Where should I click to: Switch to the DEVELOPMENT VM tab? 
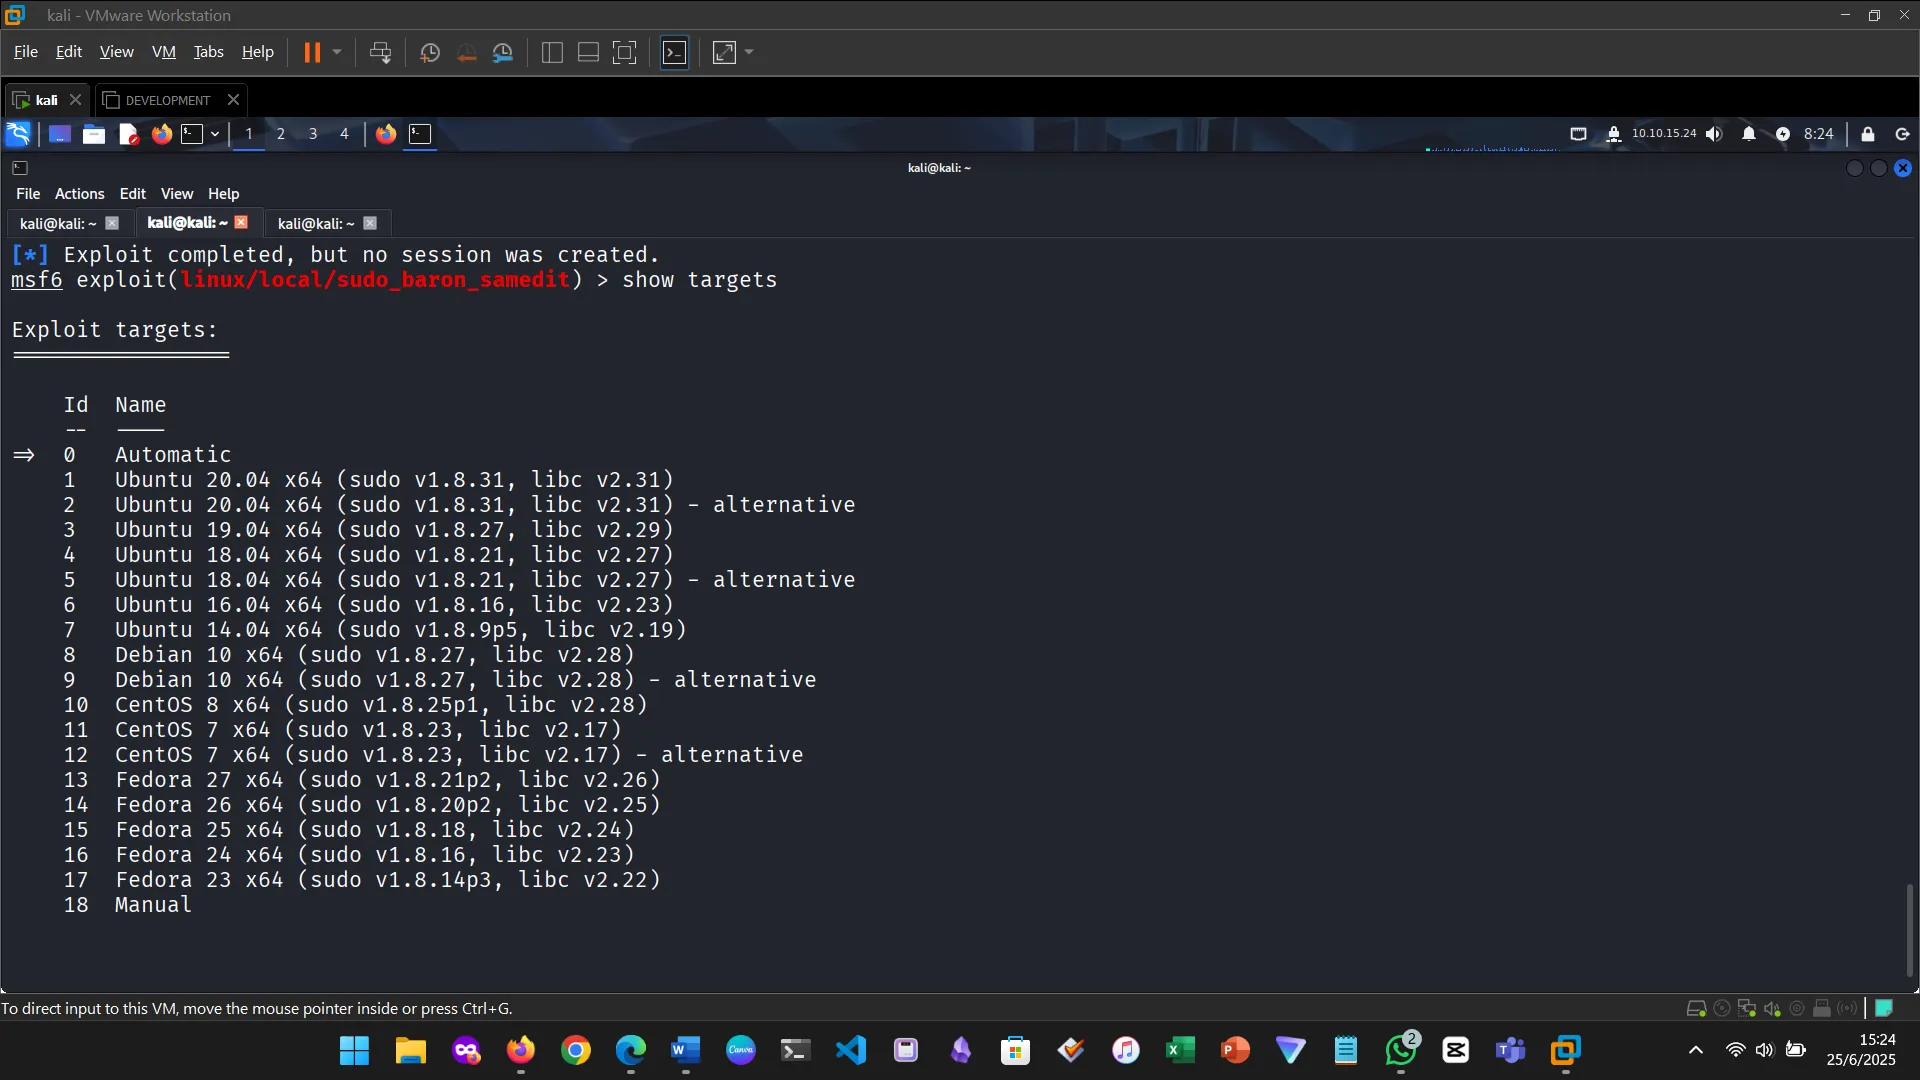pyautogui.click(x=167, y=100)
